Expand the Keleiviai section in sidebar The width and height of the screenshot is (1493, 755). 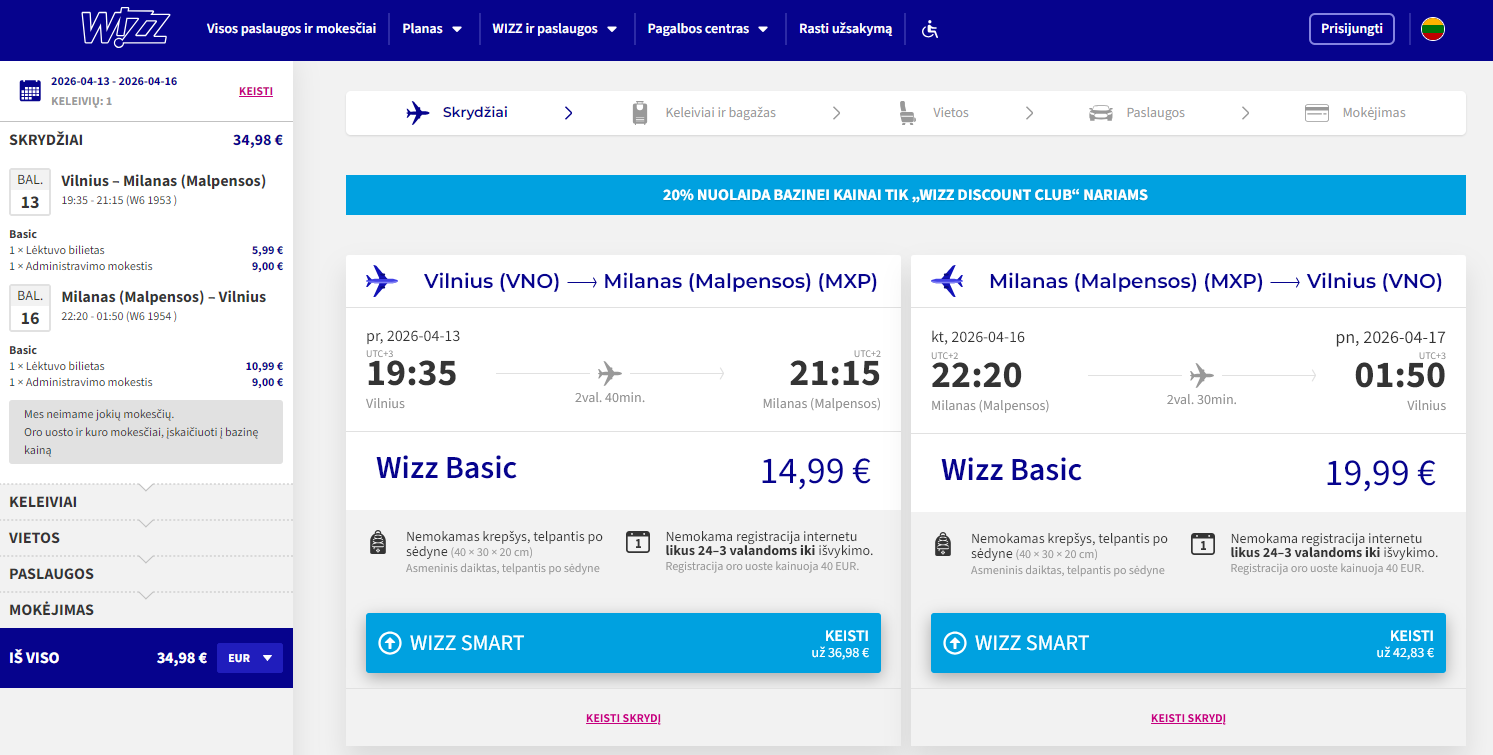pyautogui.click(x=146, y=502)
